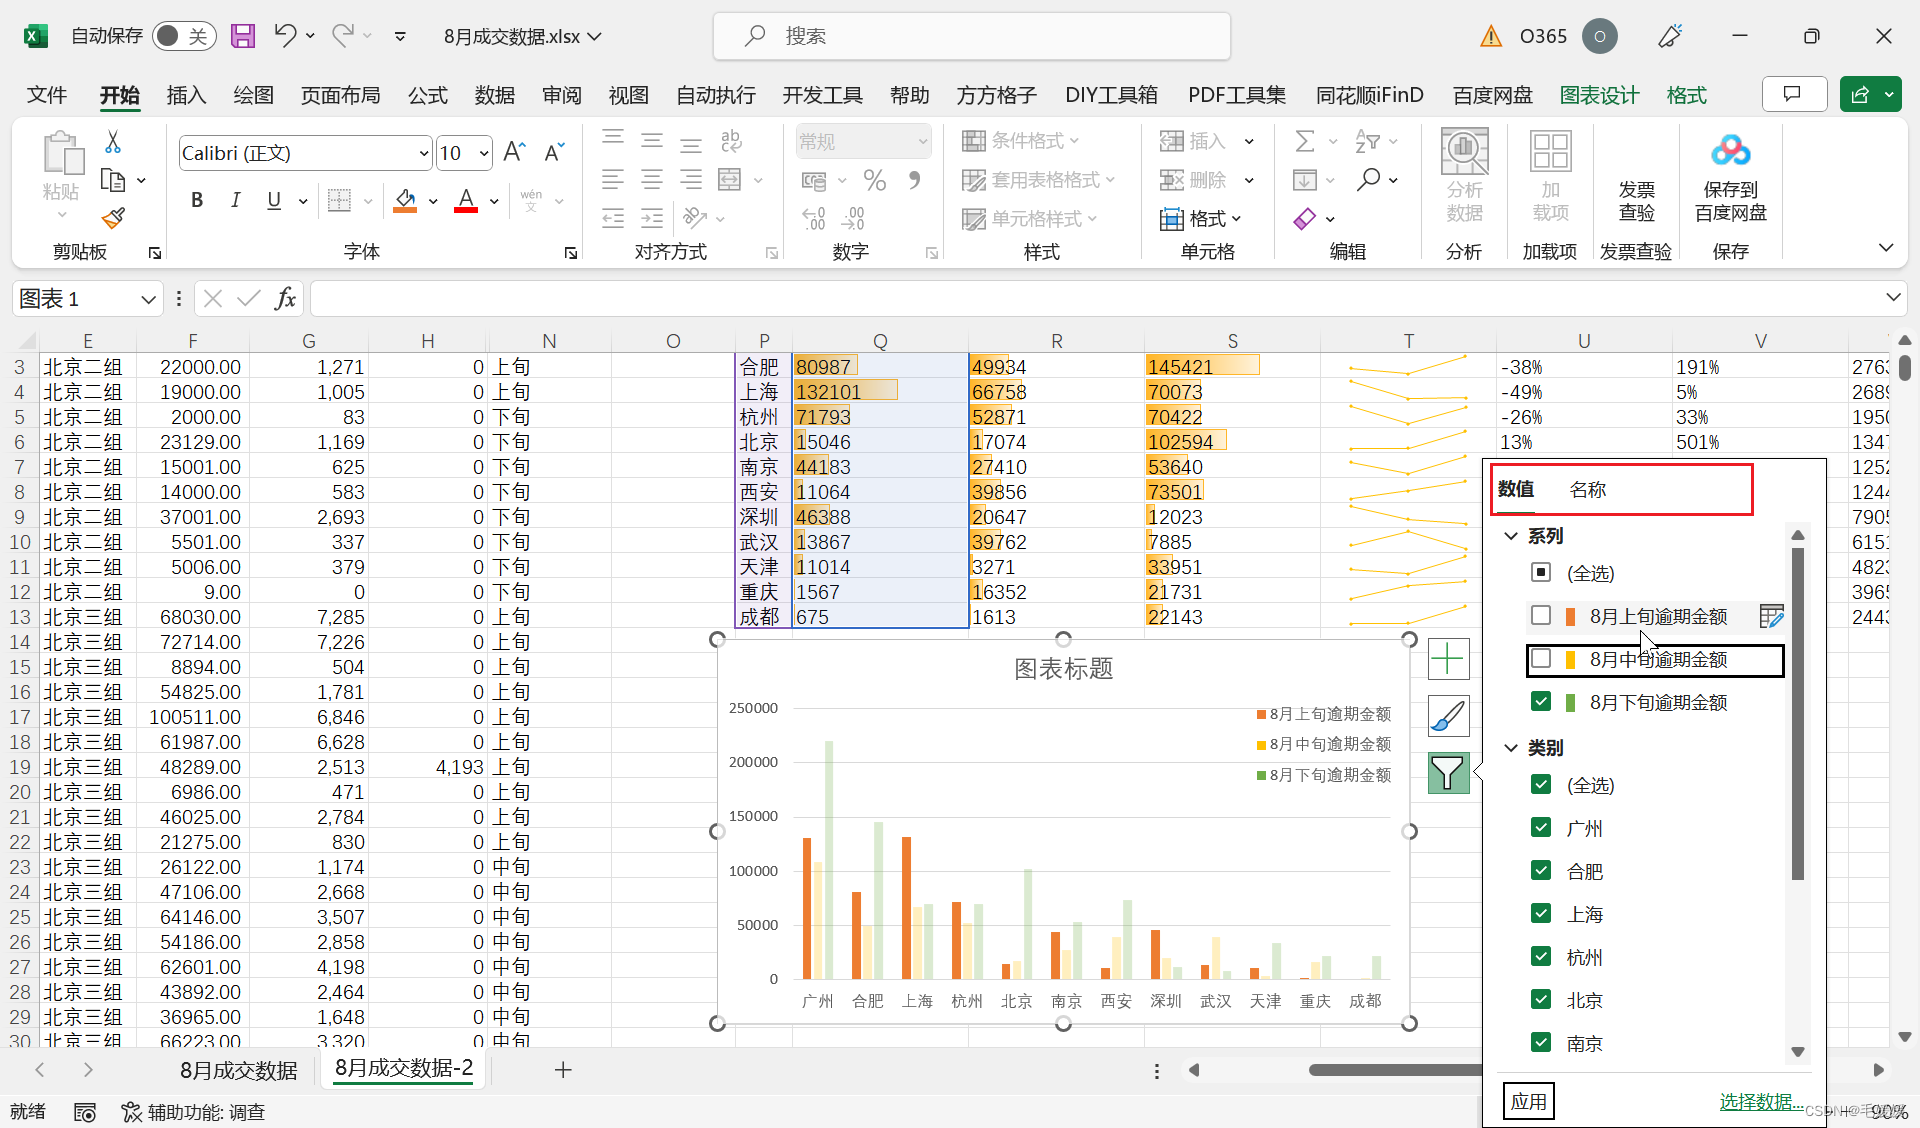1920x1128 pixels.
Task: Click the Comments speech bubble button
Action: [x=1793, y=94]
